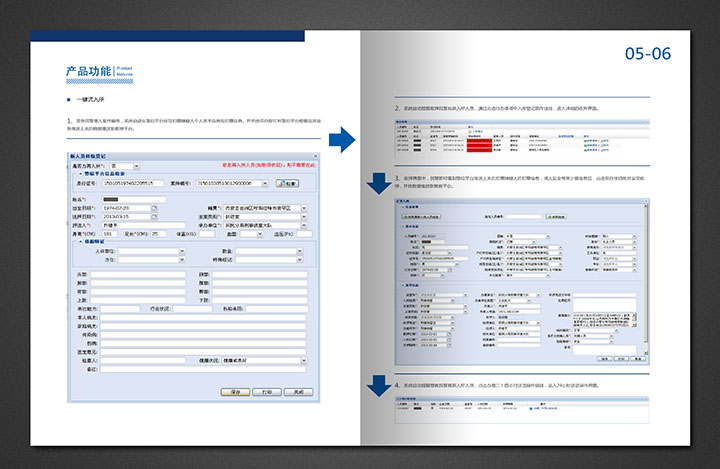Click the large blue right arrow
This screenshot has width=720, height=469.
[342, 139]
